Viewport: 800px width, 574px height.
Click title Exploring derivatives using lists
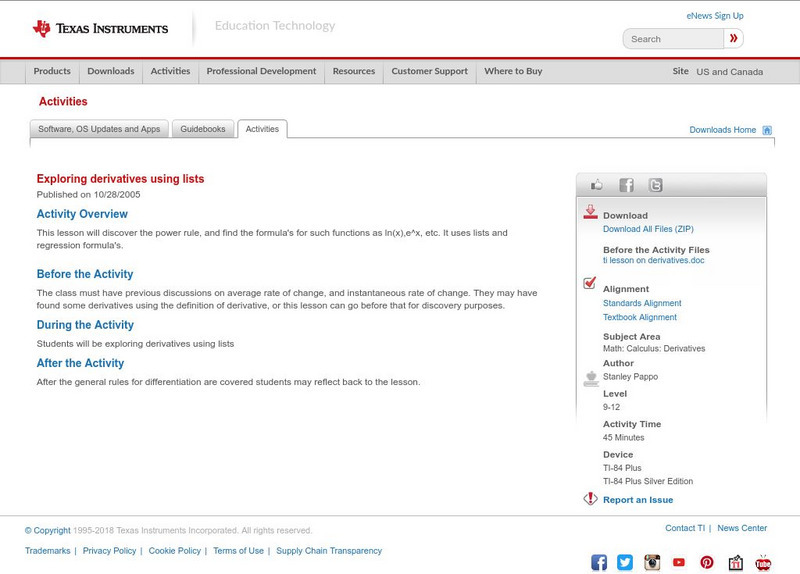click(x=120, y=179)
